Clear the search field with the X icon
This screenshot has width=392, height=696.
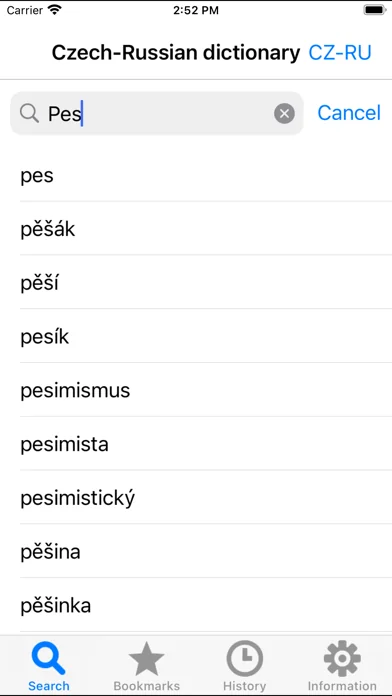(284, 114)
